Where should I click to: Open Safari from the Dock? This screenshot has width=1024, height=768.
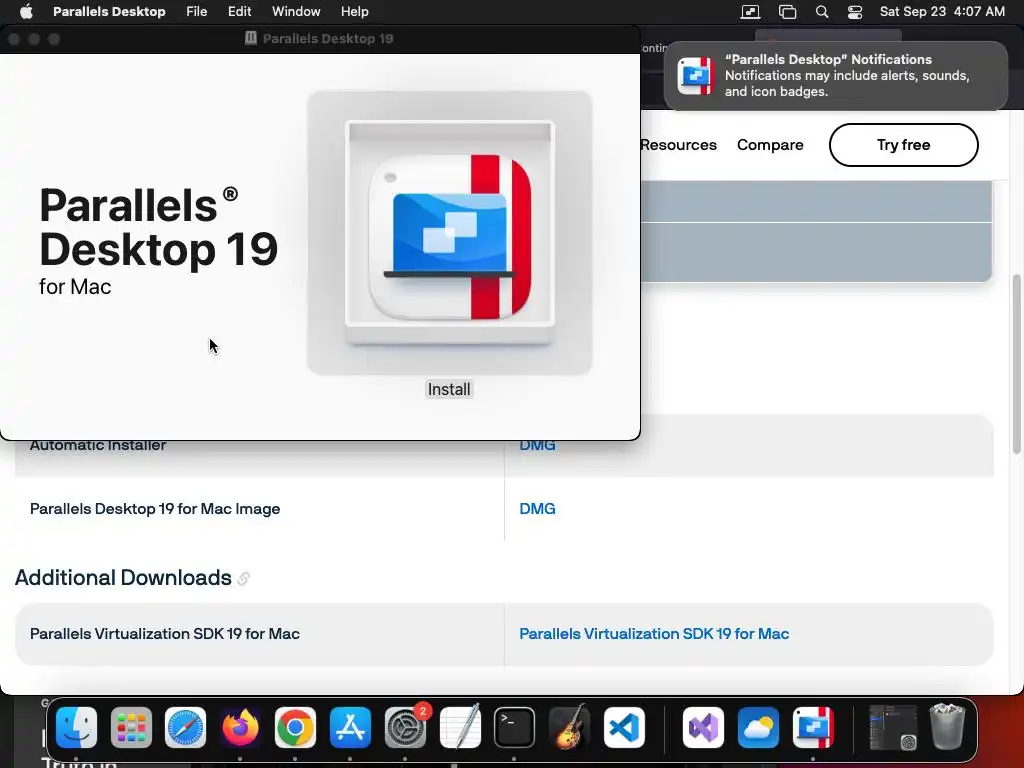(x=185, y=727)
